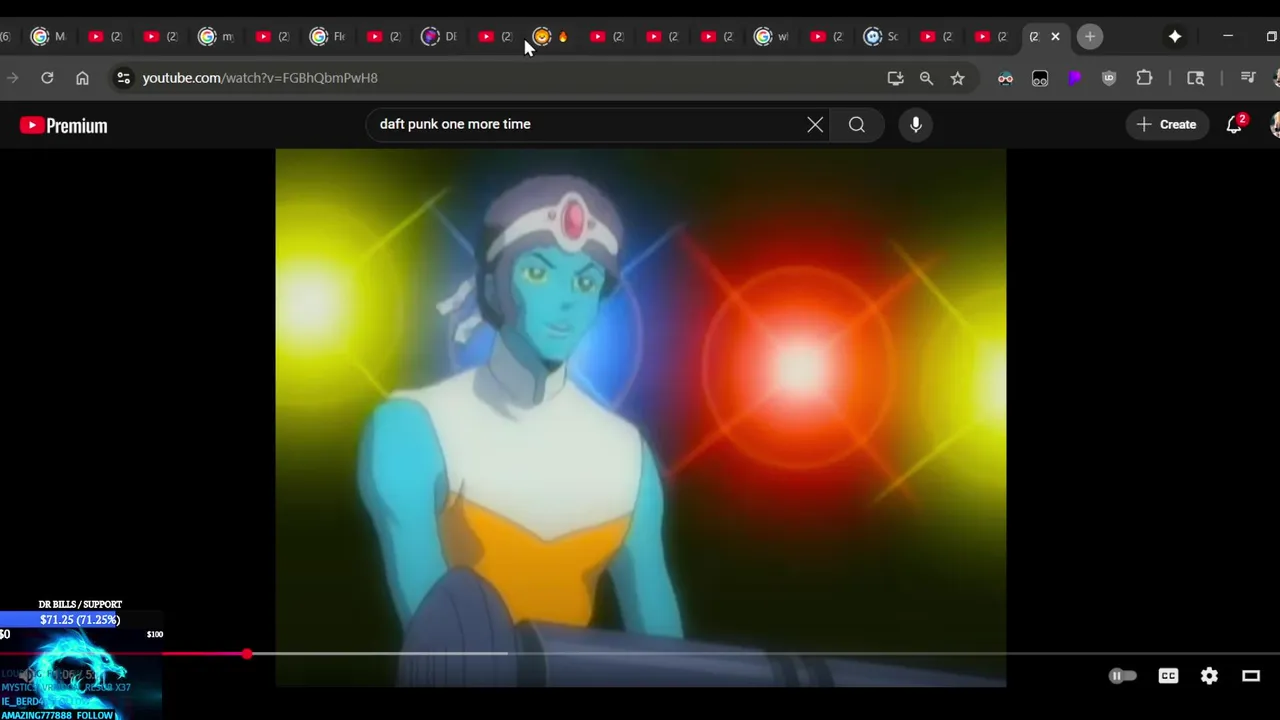Screen dimensions: 1280x720
Task: Click the Gemini sparkle icon in tab strip
Action: coord(1175,37)
